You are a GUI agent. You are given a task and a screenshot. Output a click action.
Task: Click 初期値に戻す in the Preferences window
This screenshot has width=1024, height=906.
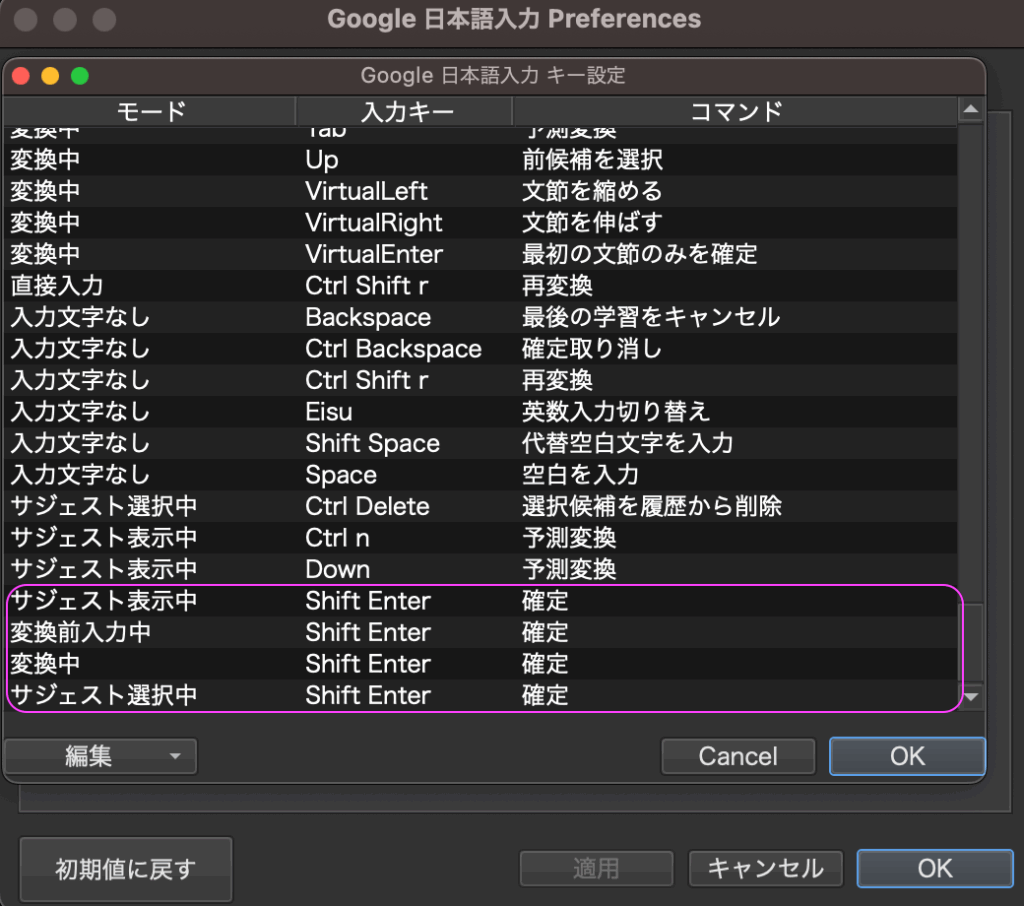point(126,869)
